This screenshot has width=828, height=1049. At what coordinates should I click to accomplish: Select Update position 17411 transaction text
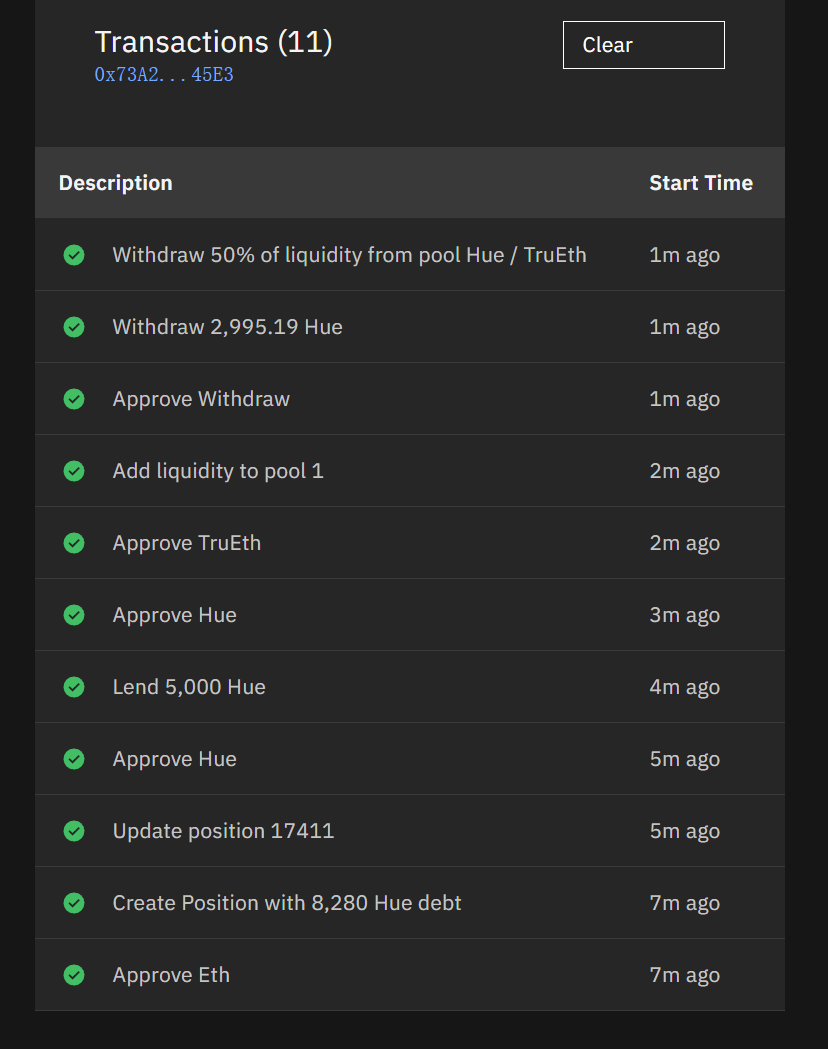point(223,831)
